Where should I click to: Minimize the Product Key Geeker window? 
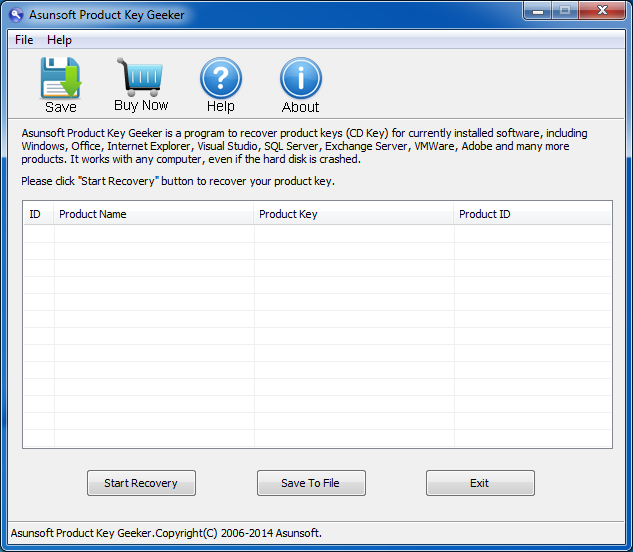click(x=538, y=10)
